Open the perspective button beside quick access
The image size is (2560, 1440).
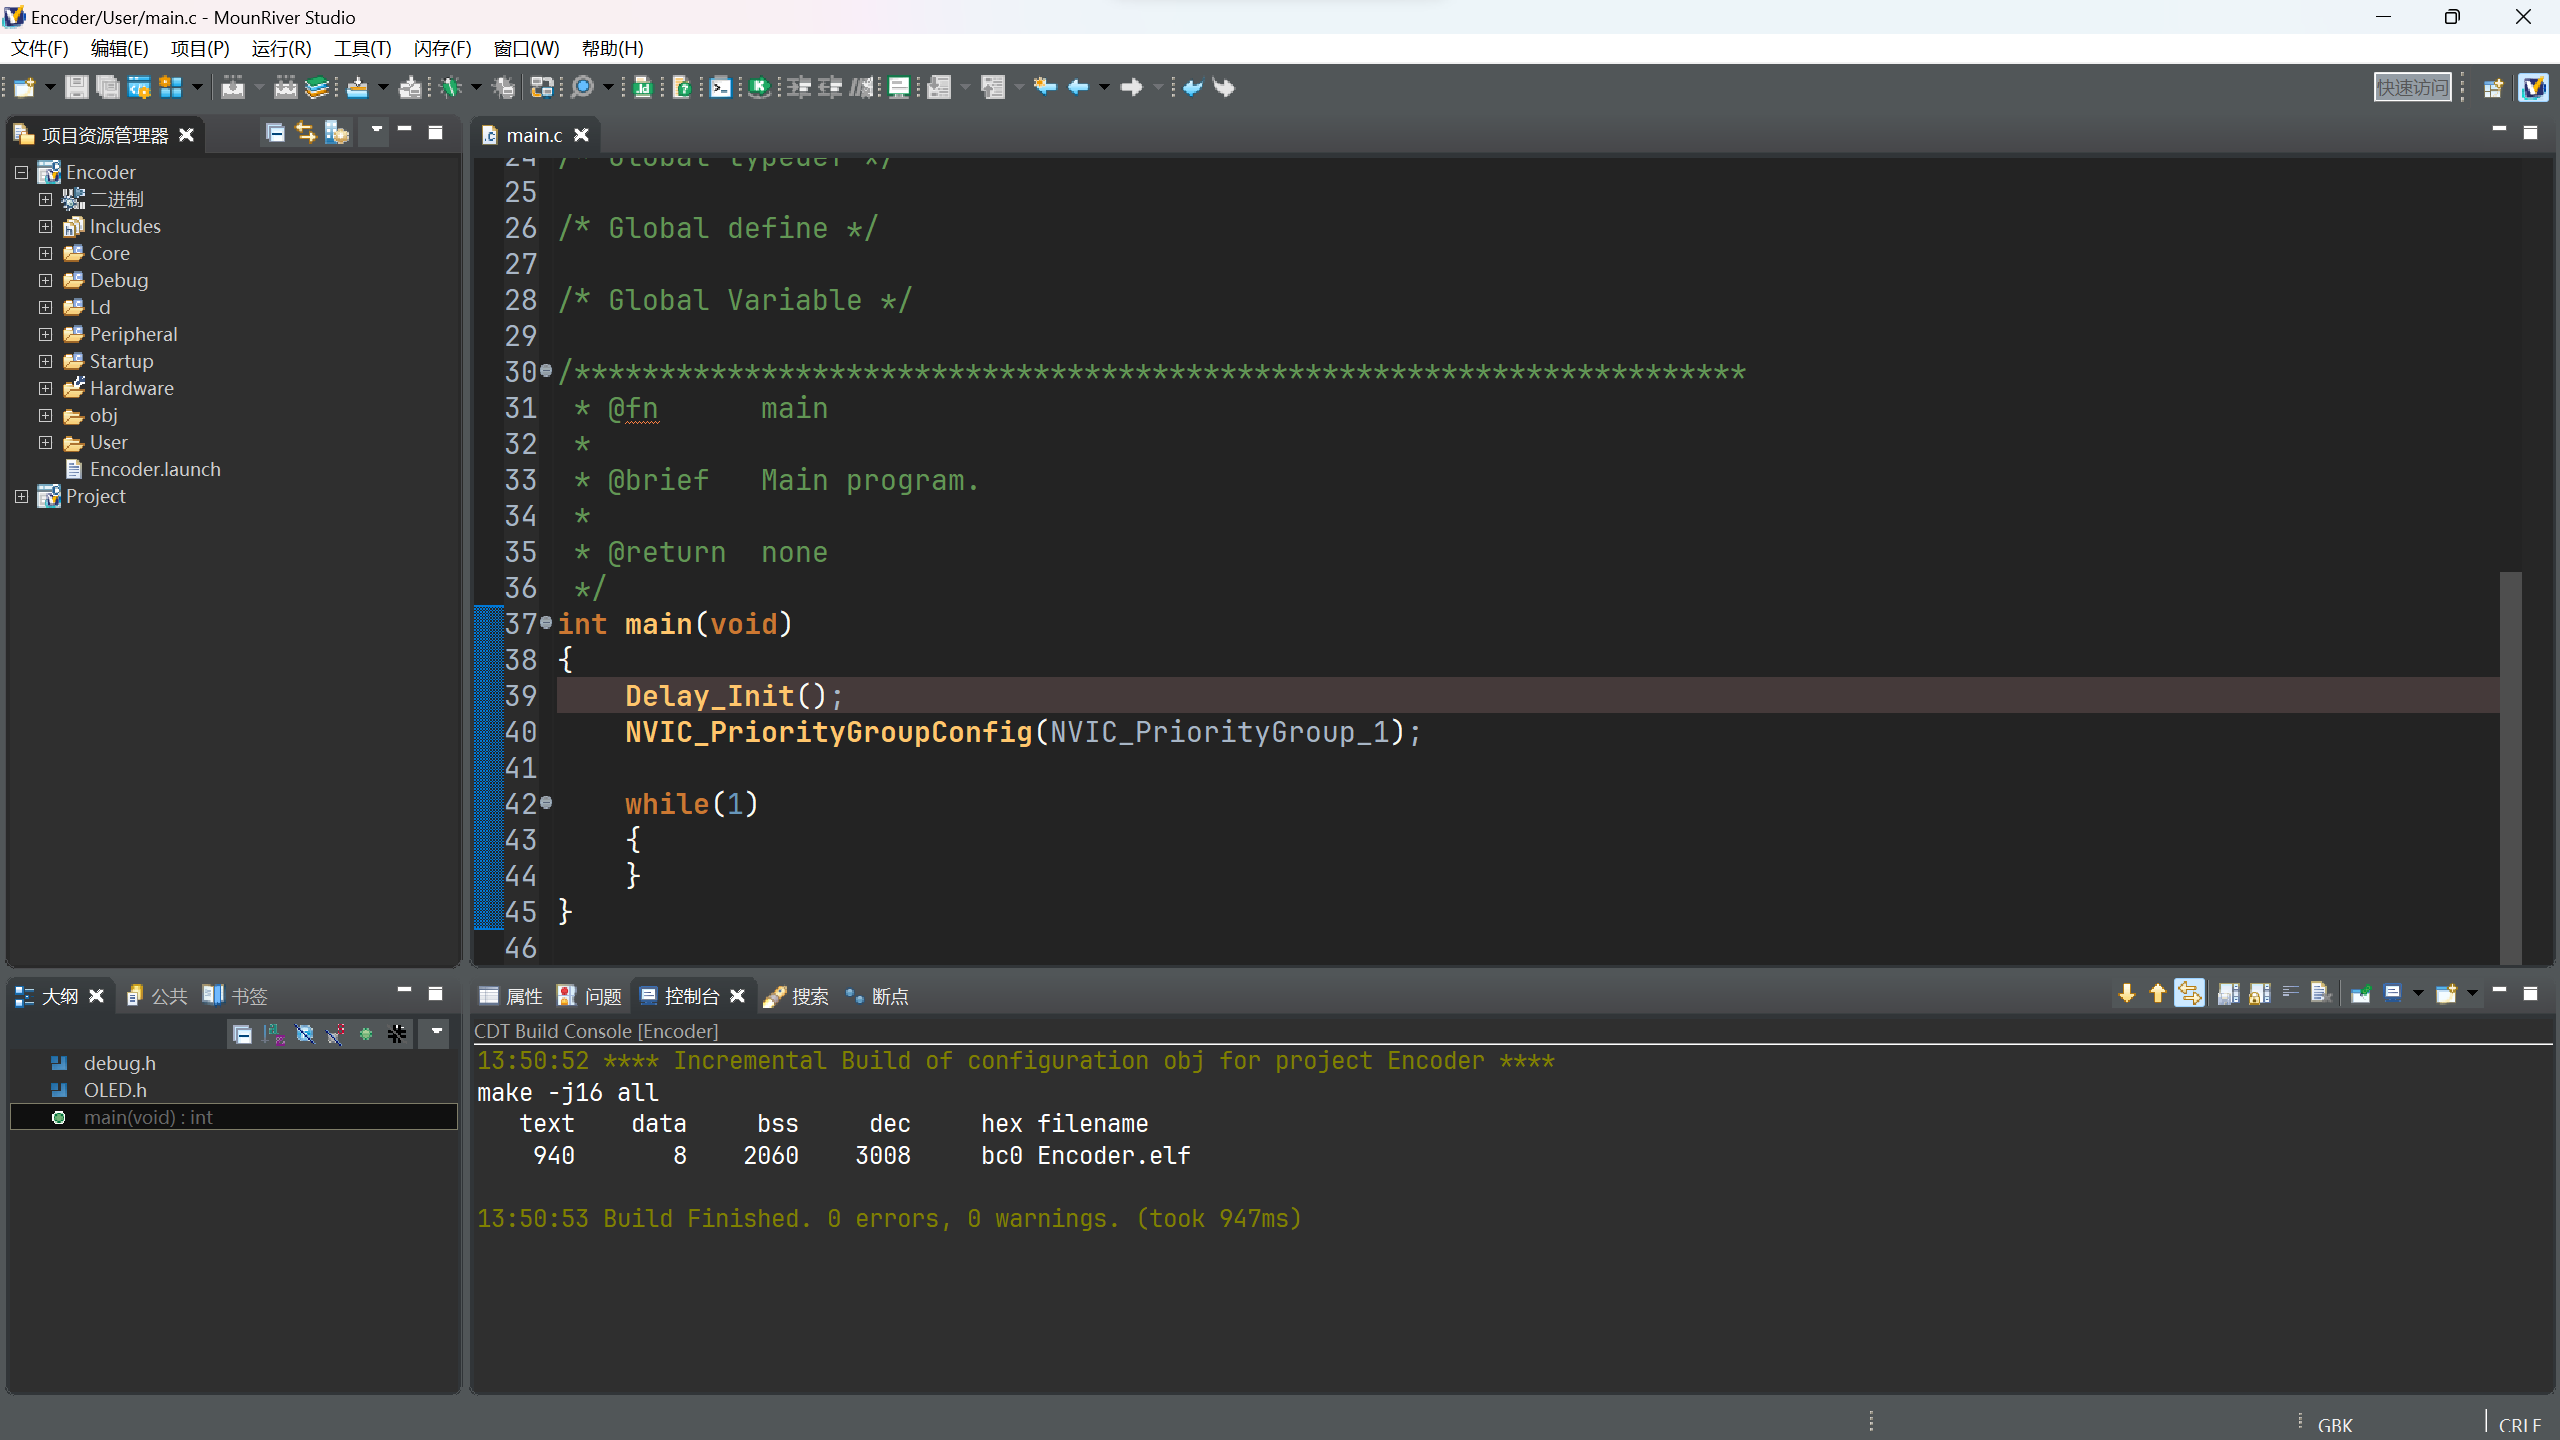pos(2493,88)
